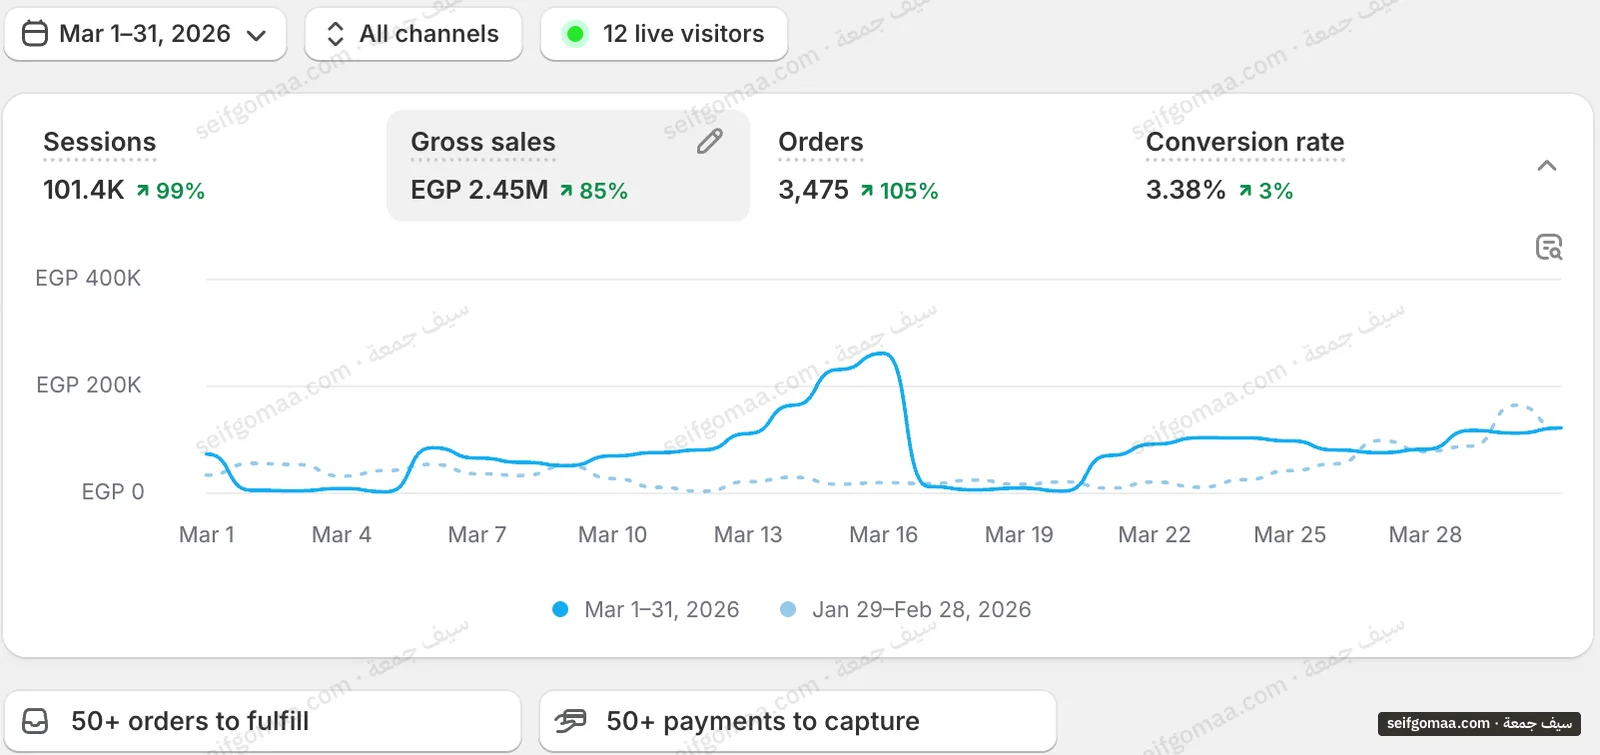
Task: Toggle the Mar 1–31, 2026 legend series
Action: coord(646,610)
